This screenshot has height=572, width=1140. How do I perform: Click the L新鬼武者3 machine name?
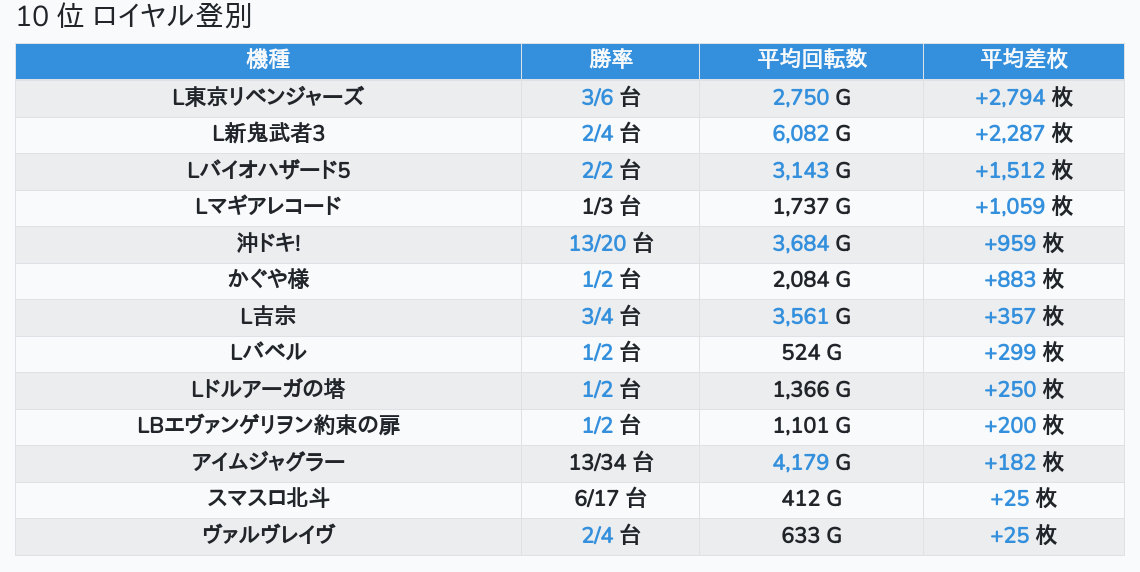tap(268, 134)
